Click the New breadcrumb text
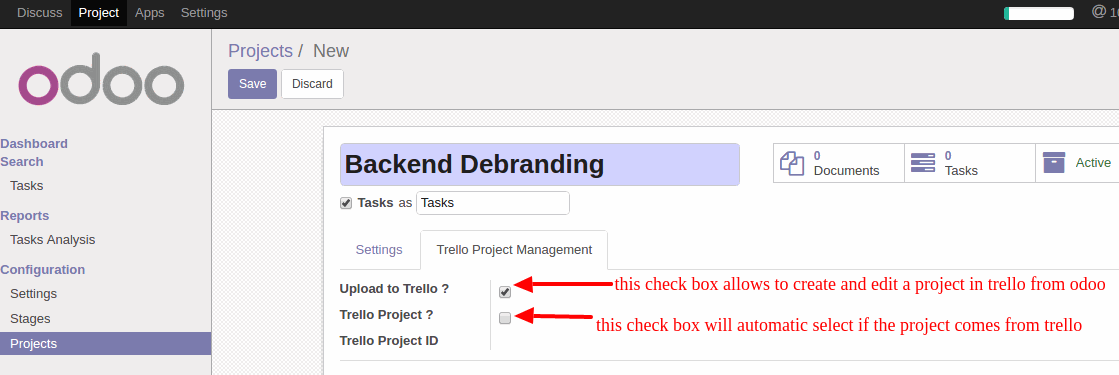The width and height of the screenshot is (1119, 375). pos(331,51)
